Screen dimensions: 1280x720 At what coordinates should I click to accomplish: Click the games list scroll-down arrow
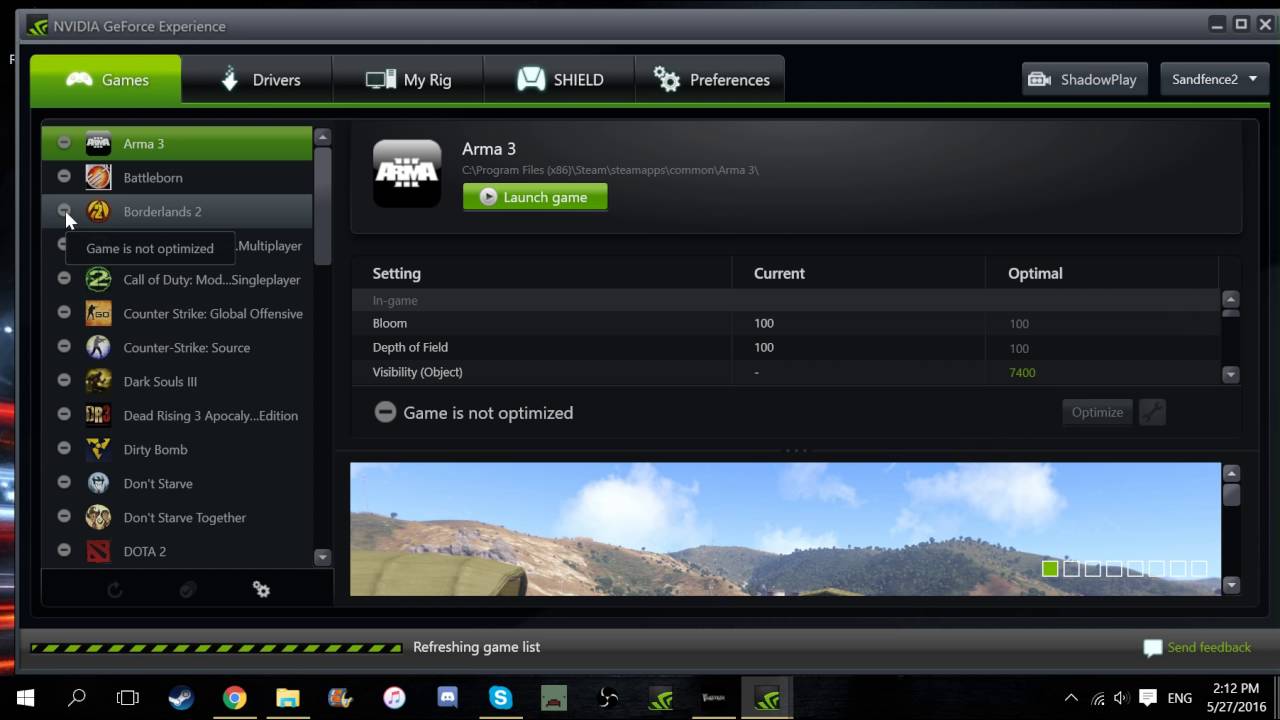tap(322, 557)
